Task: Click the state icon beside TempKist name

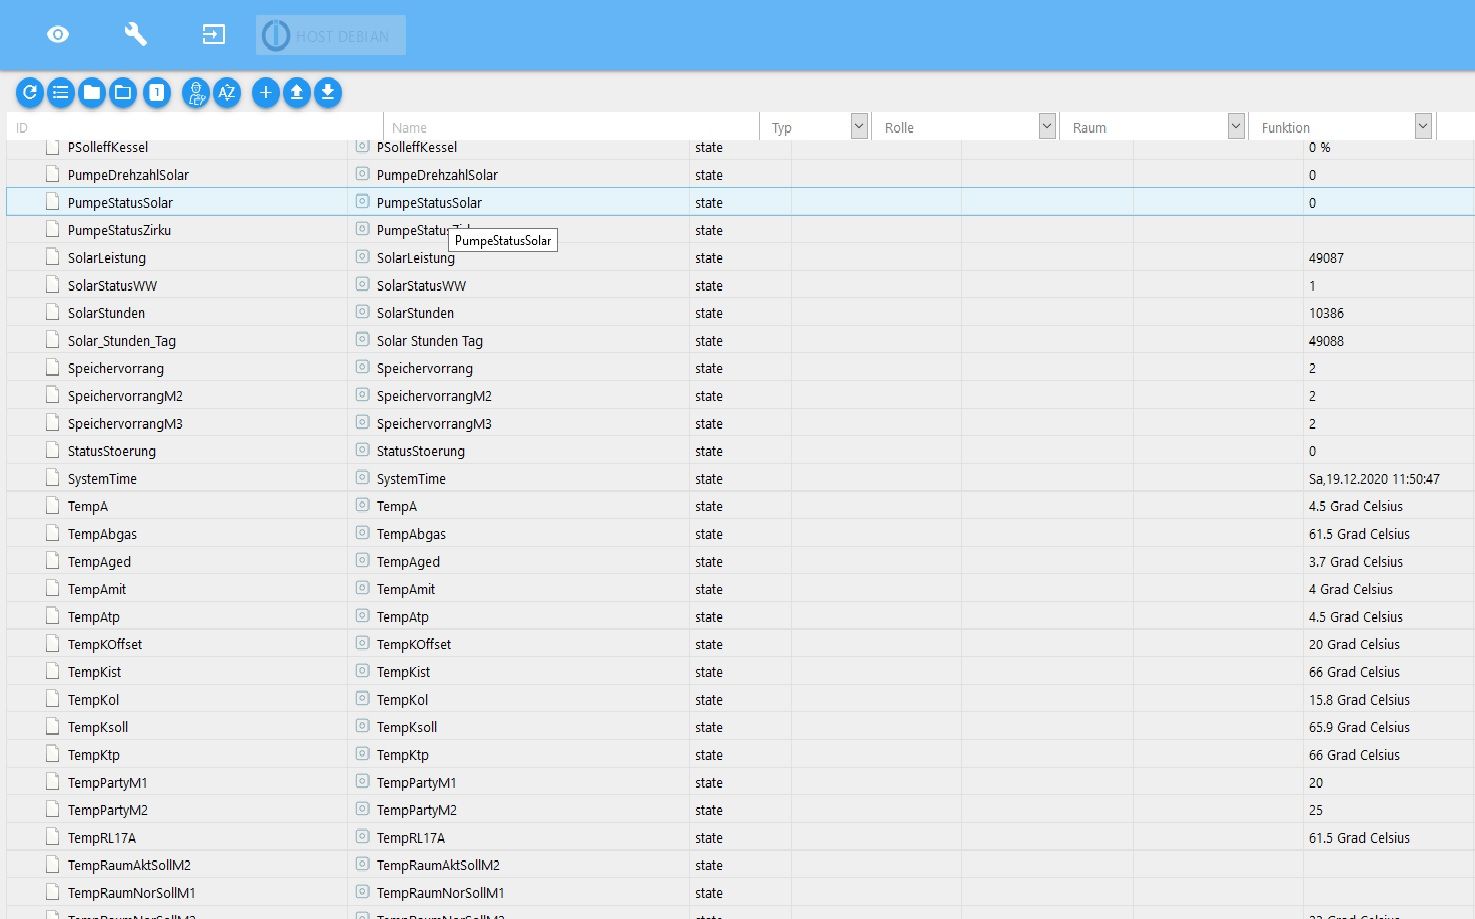Action: 363,671
